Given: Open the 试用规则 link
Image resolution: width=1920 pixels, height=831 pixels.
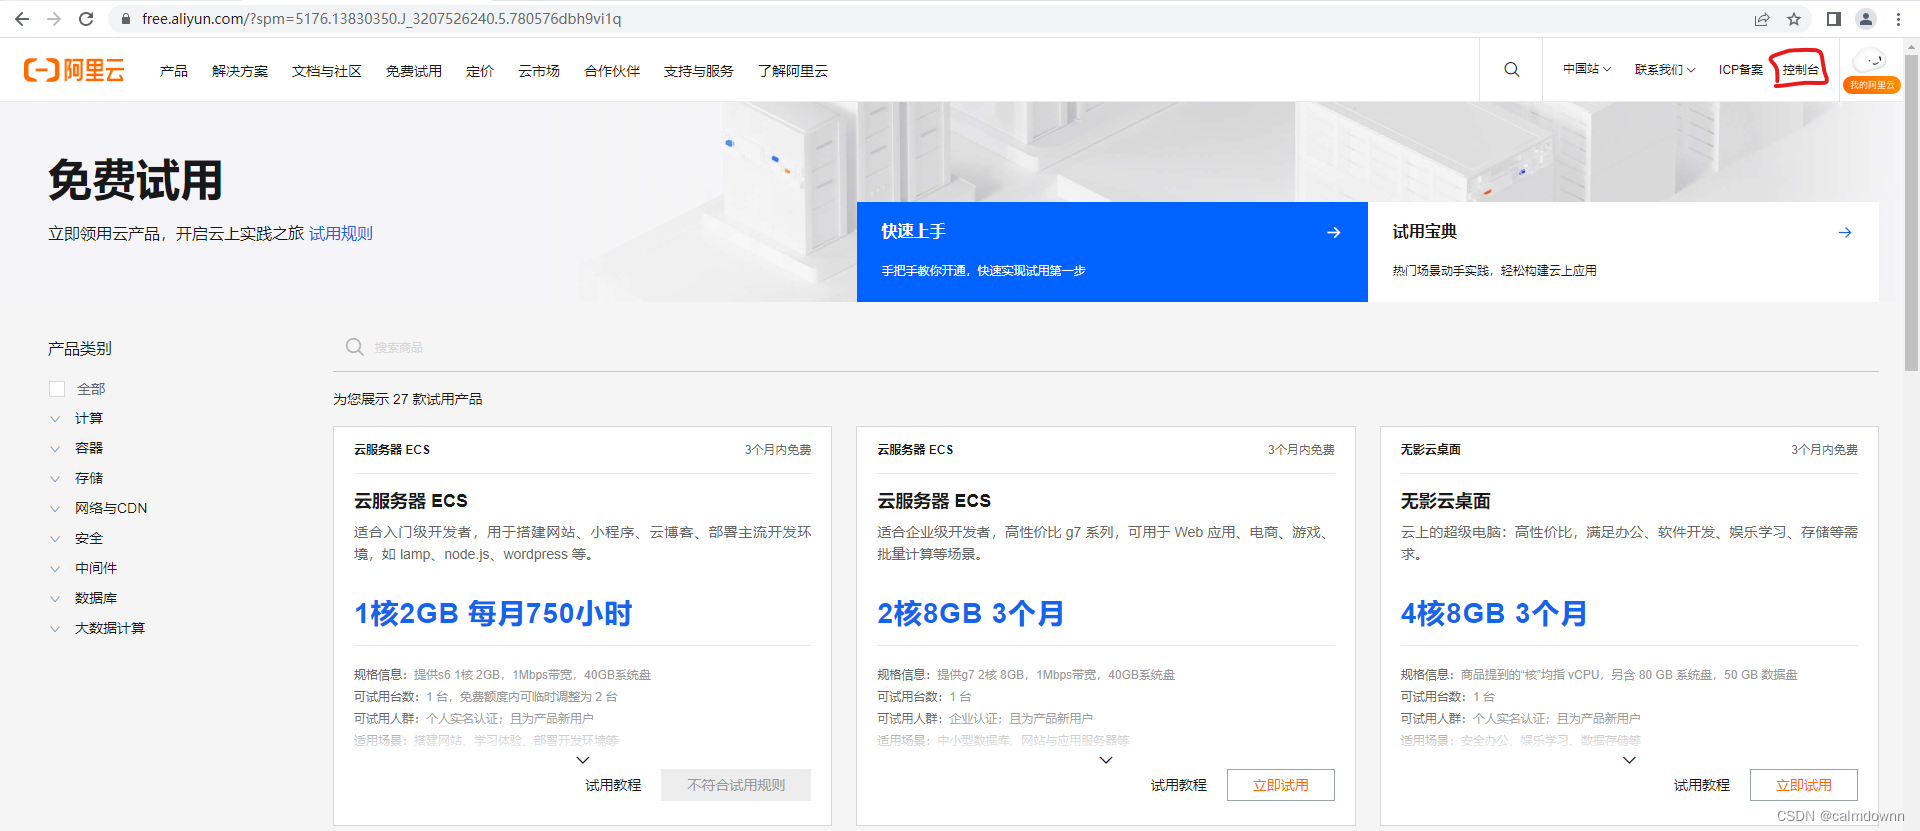Looking at the screenshot, I should (x=341, y=233).
